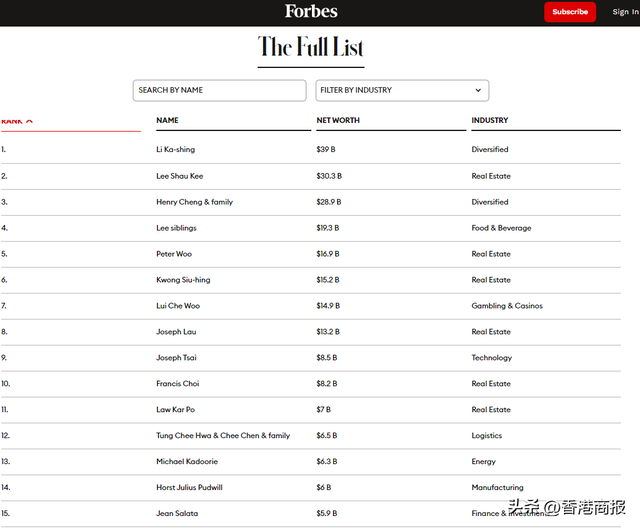Click the Rank sort arrow icon
This screenshot has height=529, width=640.
[29, 122]
